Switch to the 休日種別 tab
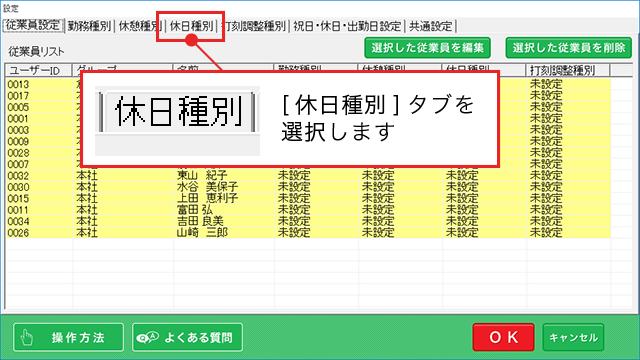Screen dimensions: 640x360 [x=191, y=26]
